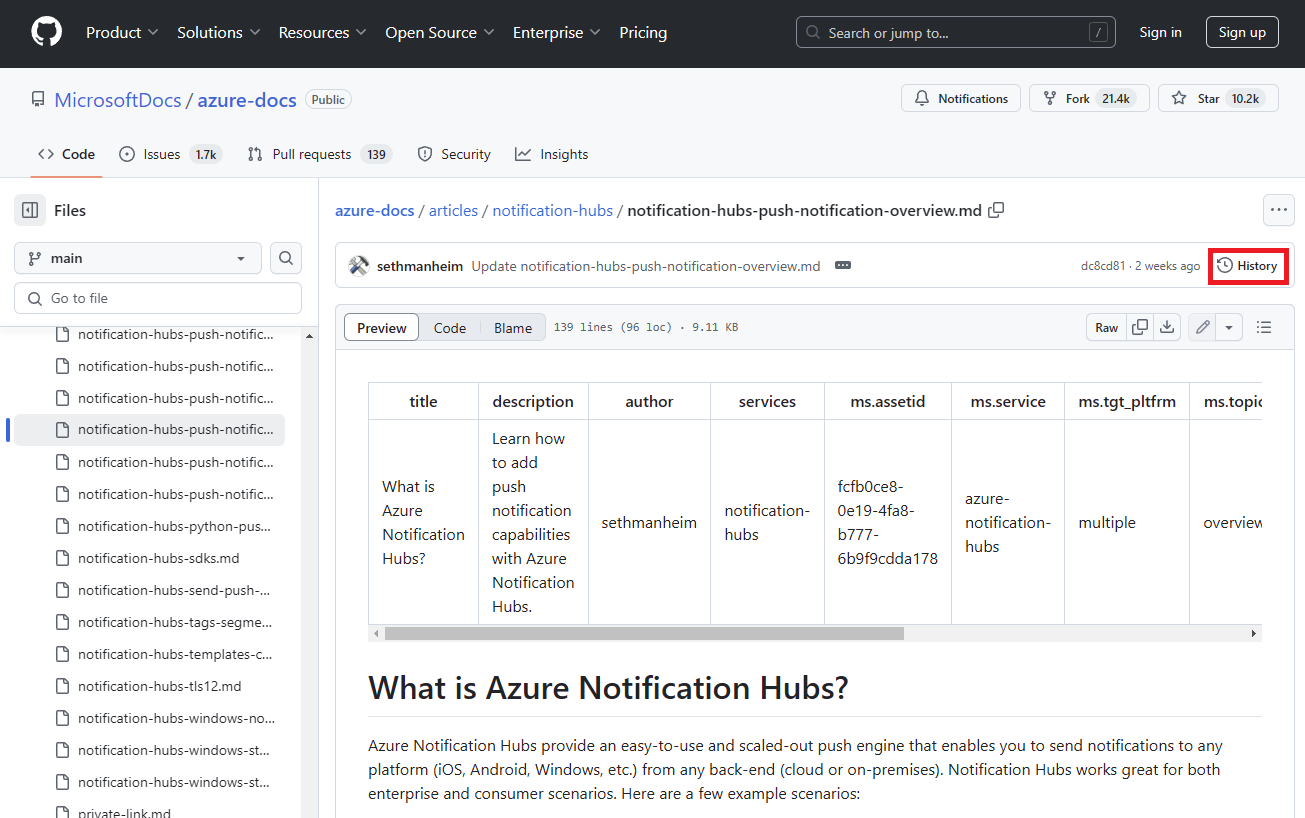This screenshot has width=1305, height=818.
Task: Copy the file path with the copy icon
Action: 995,210
